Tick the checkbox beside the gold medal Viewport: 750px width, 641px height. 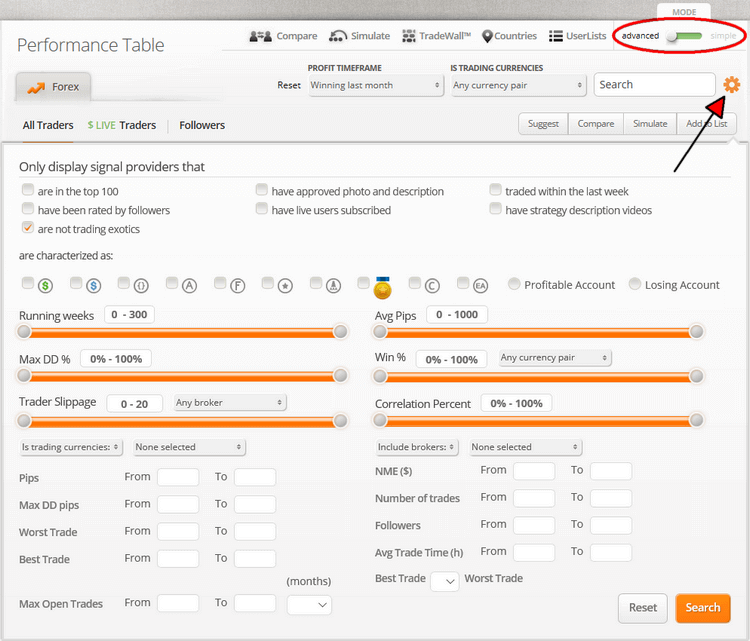[x=364, y=283]
